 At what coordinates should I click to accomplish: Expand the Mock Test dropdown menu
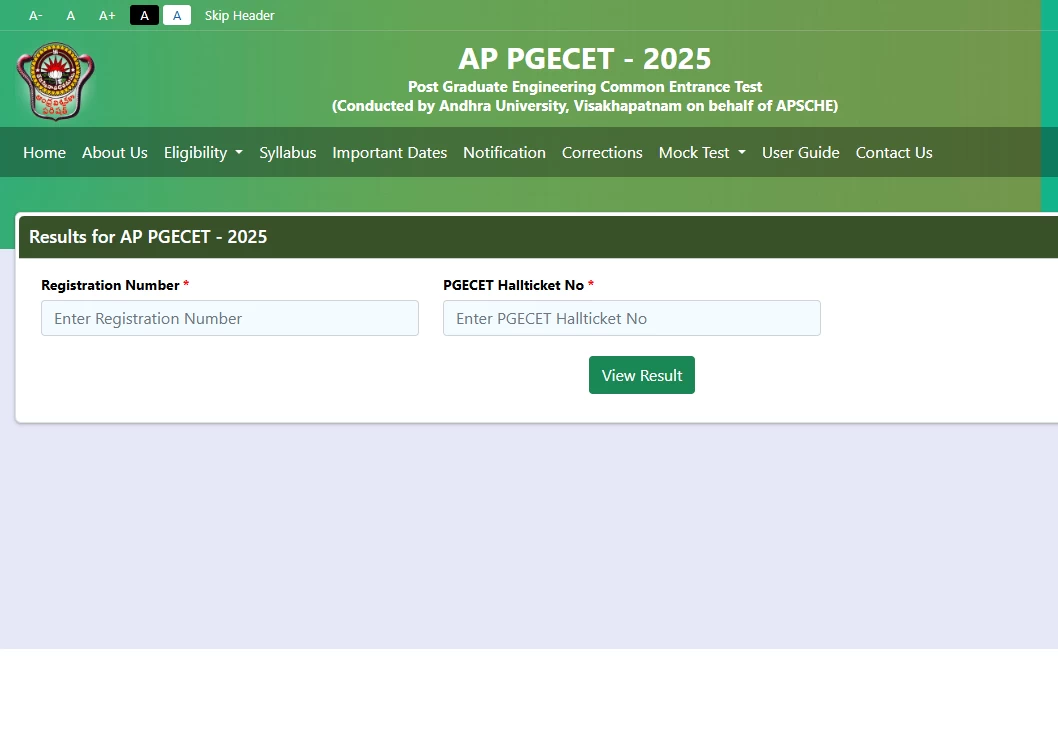[701, 152]
